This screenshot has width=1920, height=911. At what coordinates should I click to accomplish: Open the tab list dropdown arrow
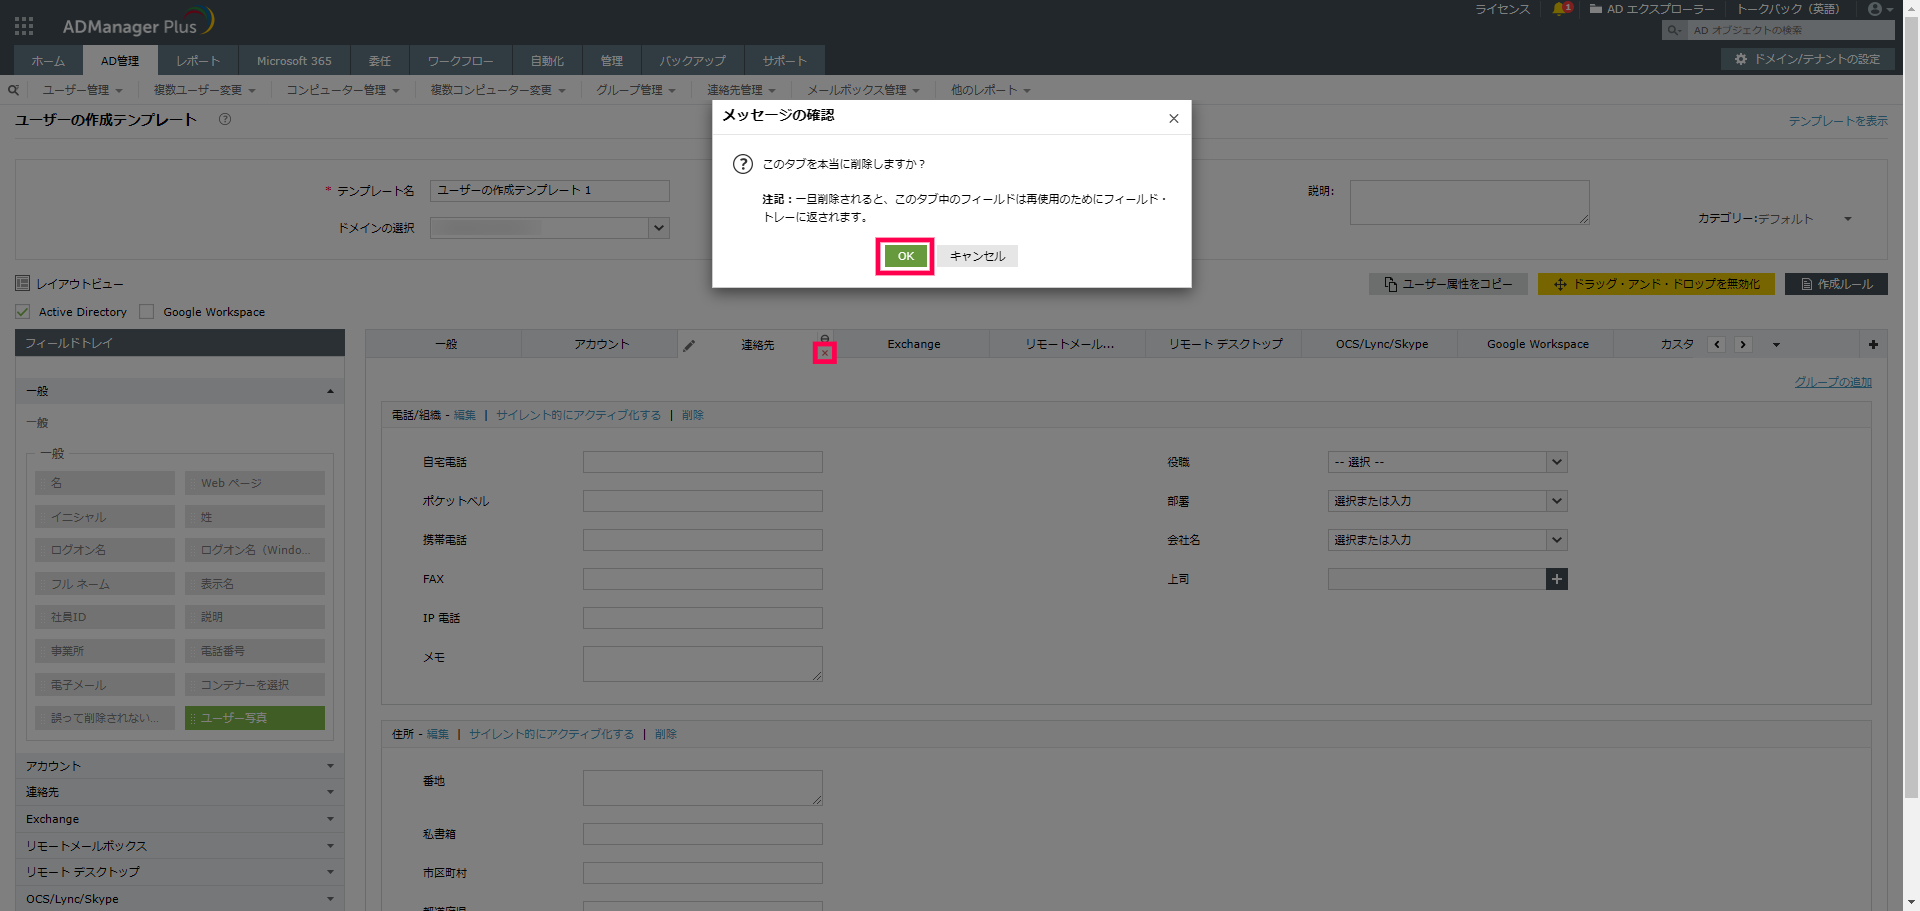click(1776, 345)
